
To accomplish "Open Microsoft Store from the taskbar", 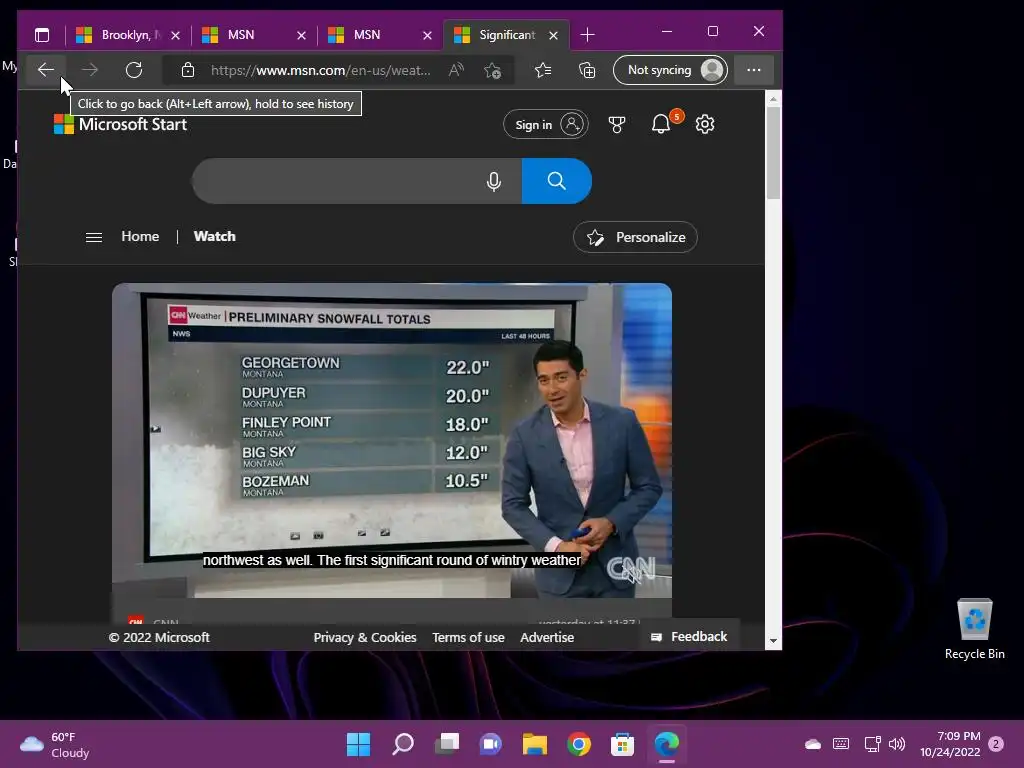I will pyautogui.click(x=622, y=744).
